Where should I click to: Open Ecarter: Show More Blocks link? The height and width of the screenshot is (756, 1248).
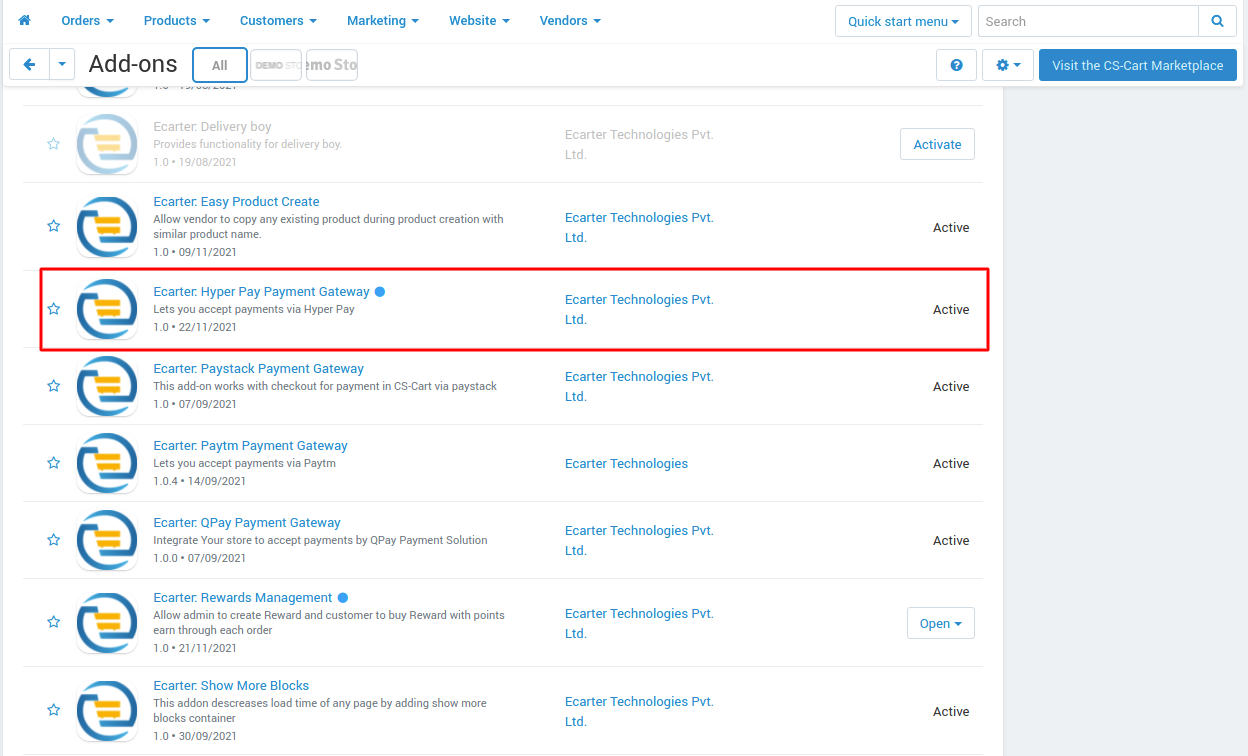[x=231, y=686]
